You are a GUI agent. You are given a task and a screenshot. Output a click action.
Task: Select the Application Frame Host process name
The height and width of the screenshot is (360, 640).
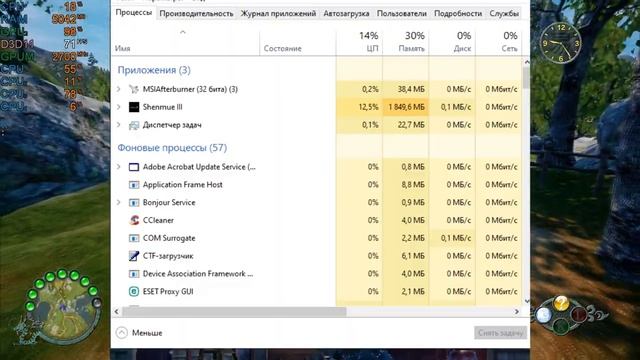183,185
